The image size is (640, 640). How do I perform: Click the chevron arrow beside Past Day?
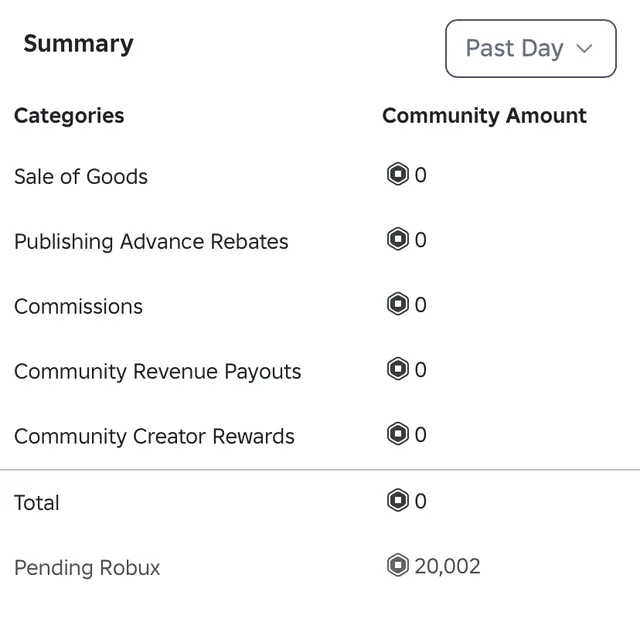point(584,49)
